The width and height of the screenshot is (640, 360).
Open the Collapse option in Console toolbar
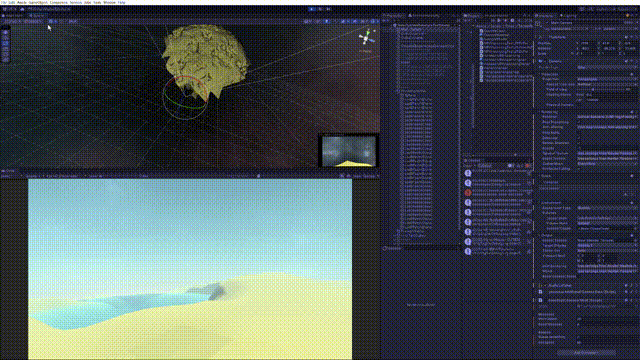[485, 165]
